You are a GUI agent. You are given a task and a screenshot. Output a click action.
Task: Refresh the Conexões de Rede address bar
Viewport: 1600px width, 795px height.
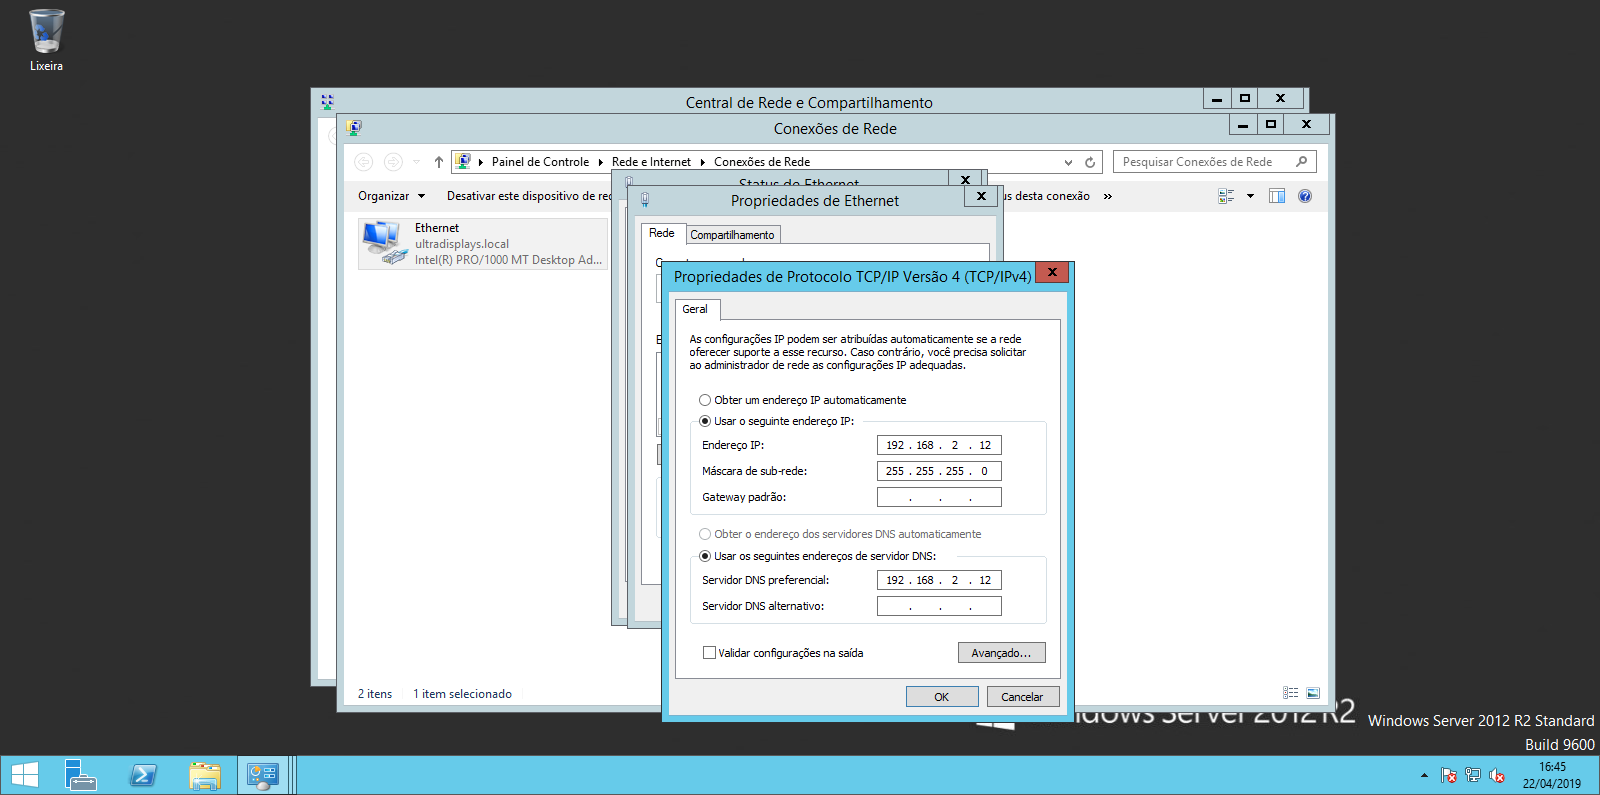(x=1090, y=162)
